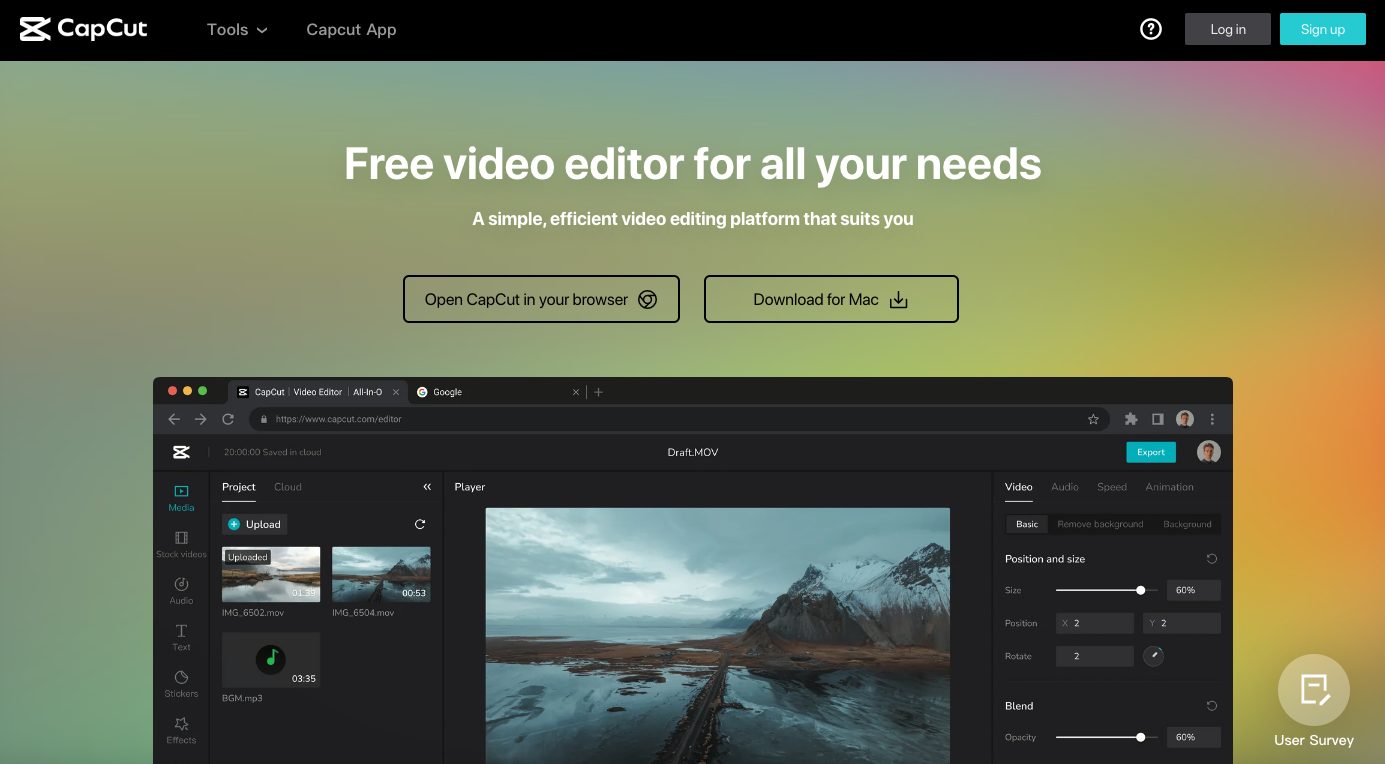
Task: Open a new browser tab with plus
Action: click(x=598, y=392)
